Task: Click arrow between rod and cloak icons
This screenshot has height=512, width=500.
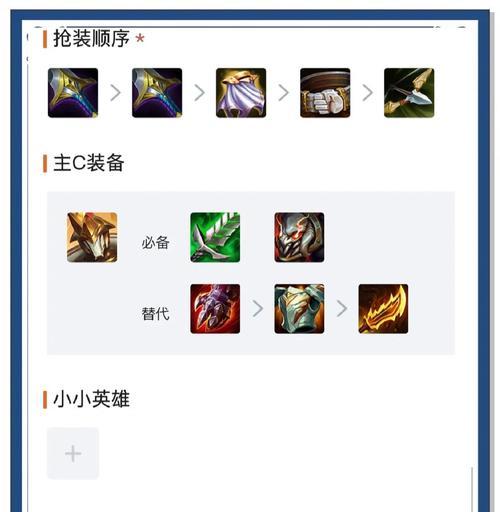Action: coord(199,93)
